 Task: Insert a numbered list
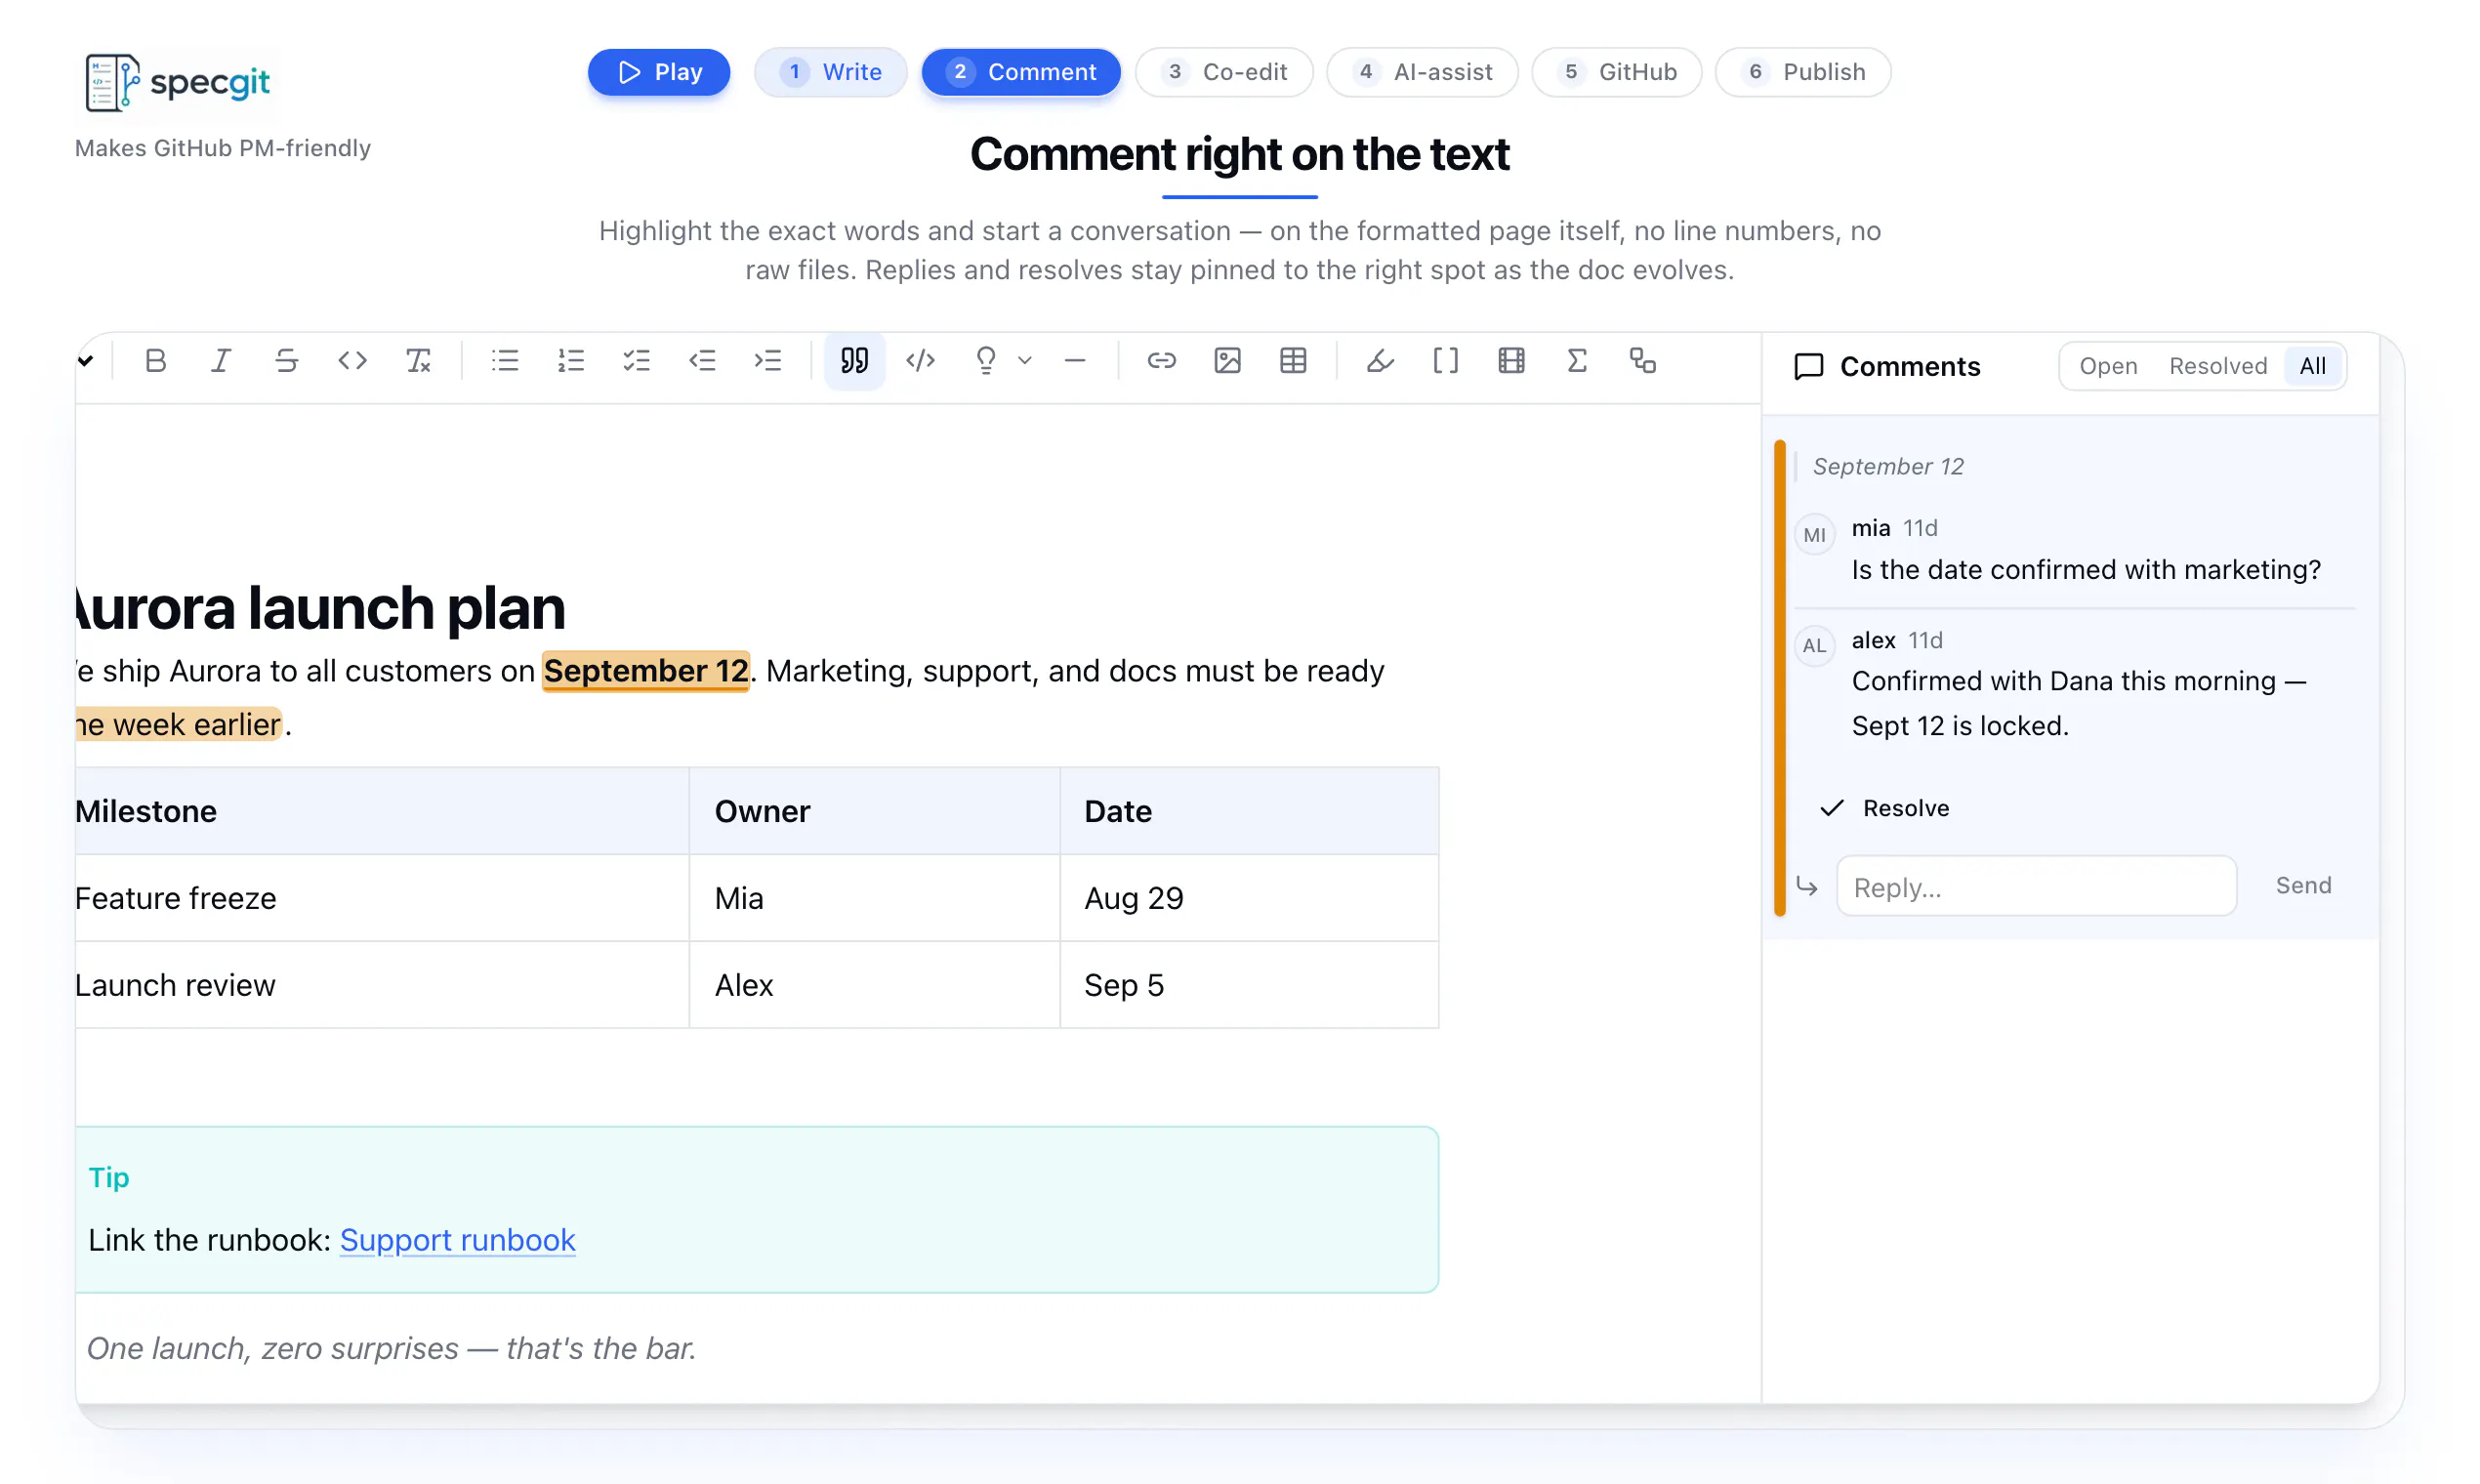[x=571, y=361]
